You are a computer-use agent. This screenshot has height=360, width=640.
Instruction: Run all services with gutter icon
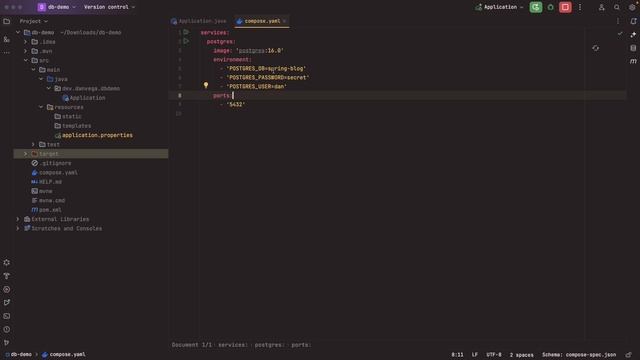pyautogui.click(x=186, y=32)
